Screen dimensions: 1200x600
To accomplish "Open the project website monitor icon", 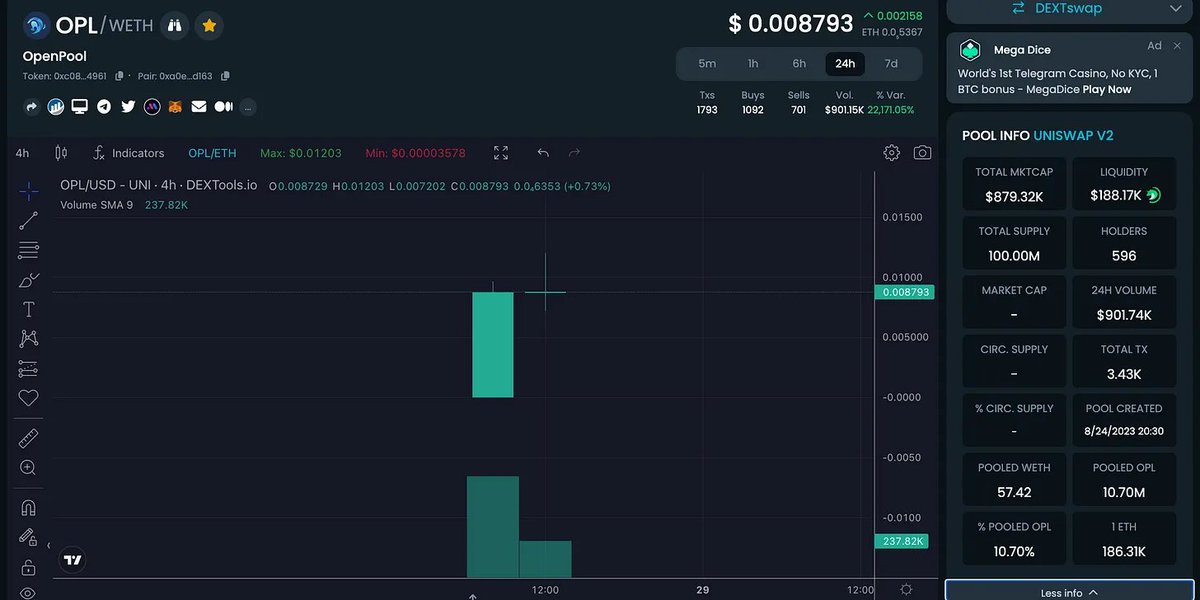I will 79,106.
